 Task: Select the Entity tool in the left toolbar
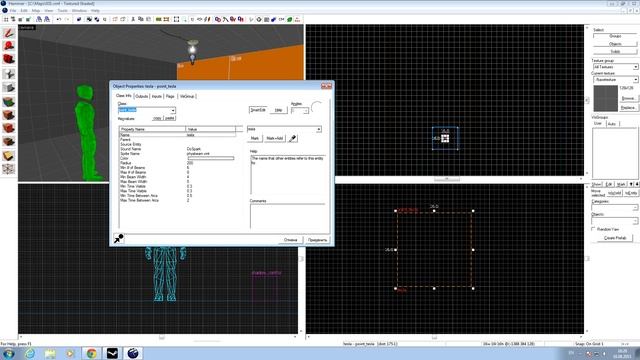point(9,74)
